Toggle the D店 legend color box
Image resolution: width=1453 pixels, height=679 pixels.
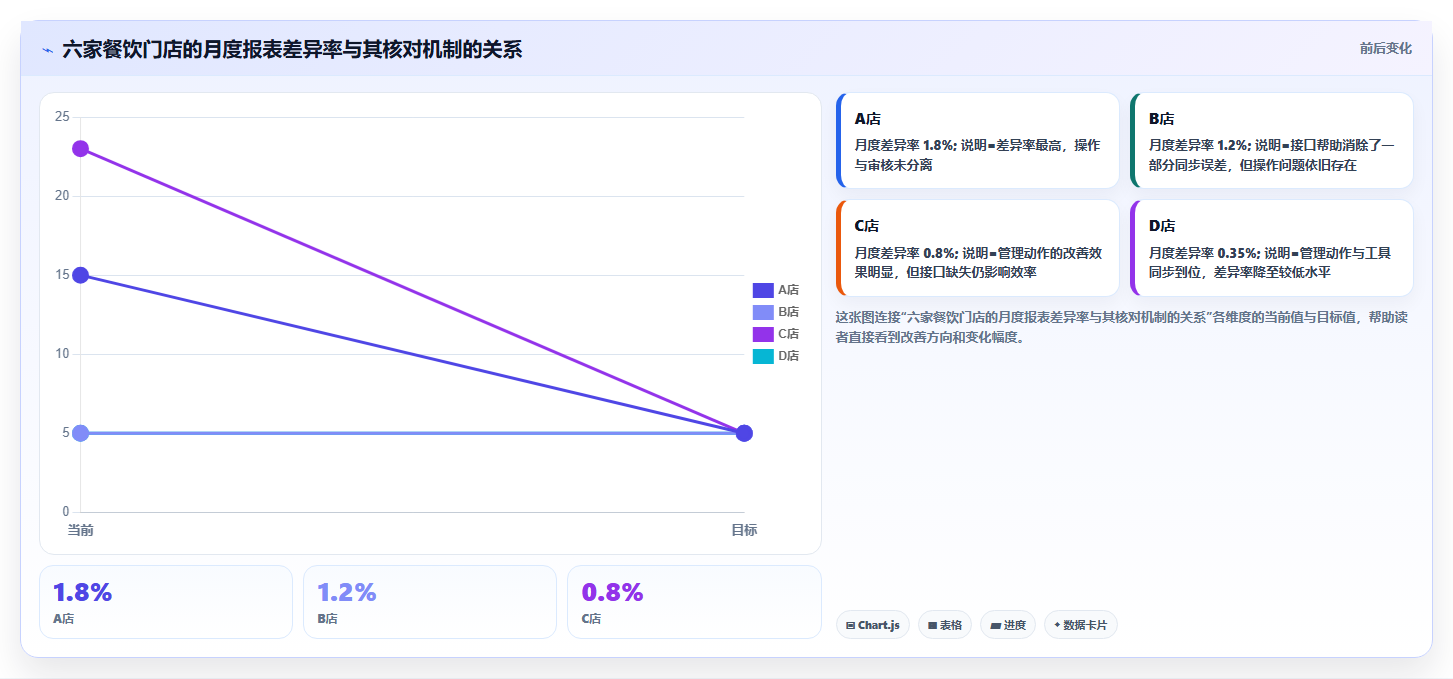763,356
